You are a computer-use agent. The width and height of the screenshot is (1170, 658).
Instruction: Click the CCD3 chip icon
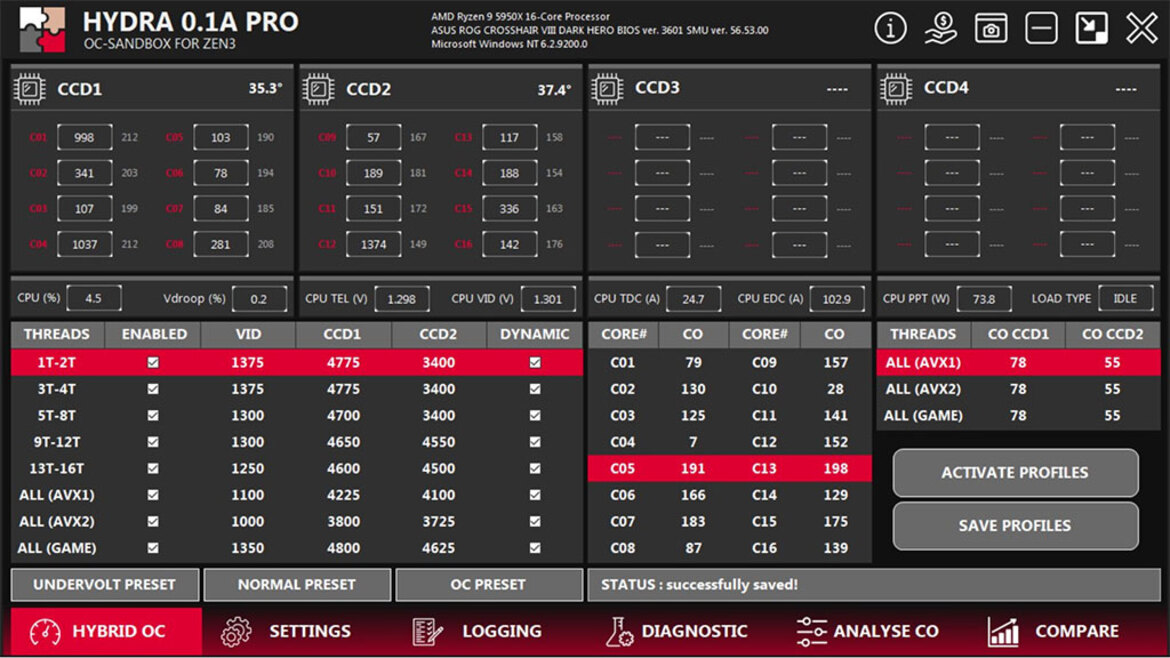coord(607,88)
